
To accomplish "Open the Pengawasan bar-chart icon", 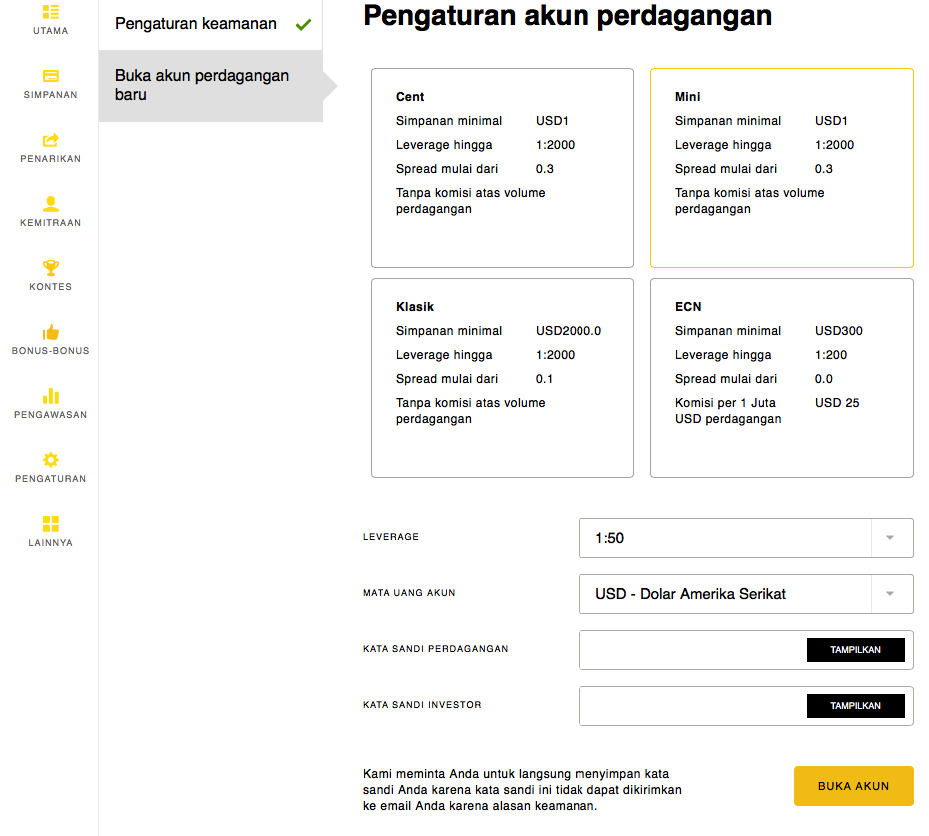I will pos(51,396).
